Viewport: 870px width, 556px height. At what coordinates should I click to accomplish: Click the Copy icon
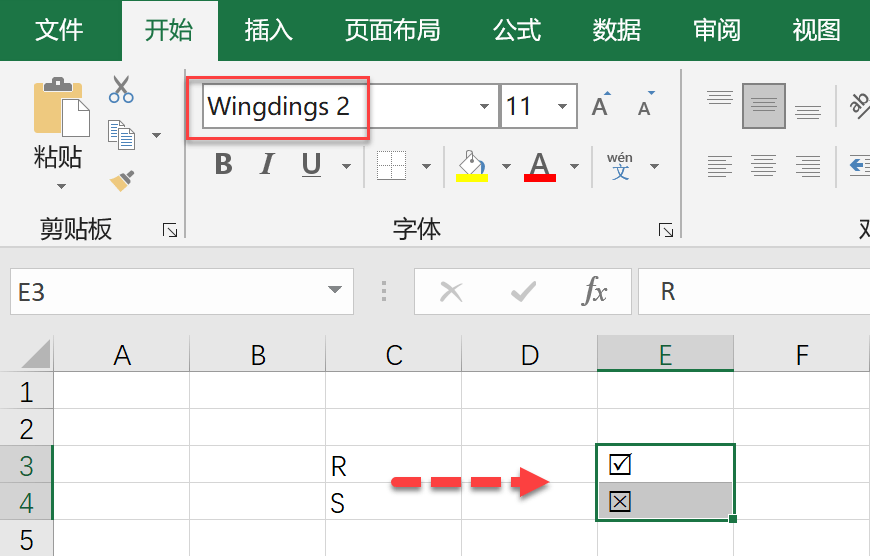click(121, 135)
